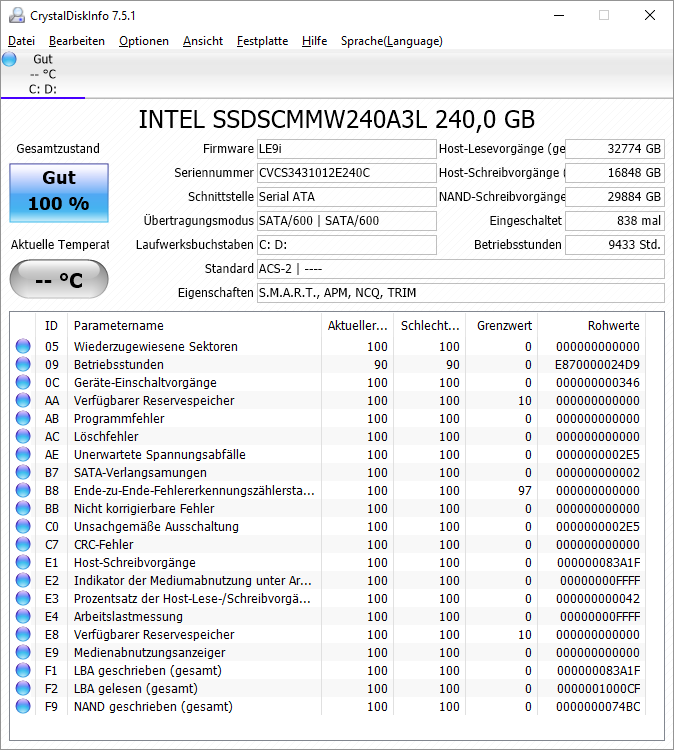Click the Übertragungsmodus field SATA/600
Image resolution: width=674 pixels, height=750 pixels.
coord(346,221)
